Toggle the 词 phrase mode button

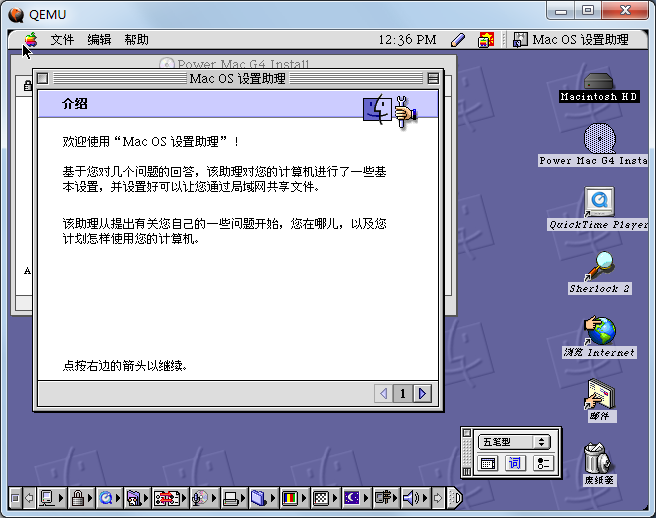(515, 463)
